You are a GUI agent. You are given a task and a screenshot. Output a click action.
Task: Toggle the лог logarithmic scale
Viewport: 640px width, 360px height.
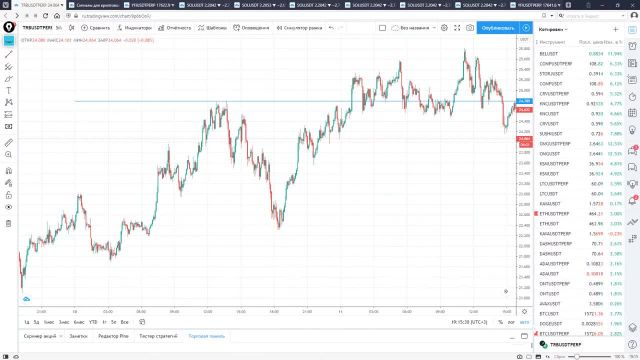tap(511, 322)
